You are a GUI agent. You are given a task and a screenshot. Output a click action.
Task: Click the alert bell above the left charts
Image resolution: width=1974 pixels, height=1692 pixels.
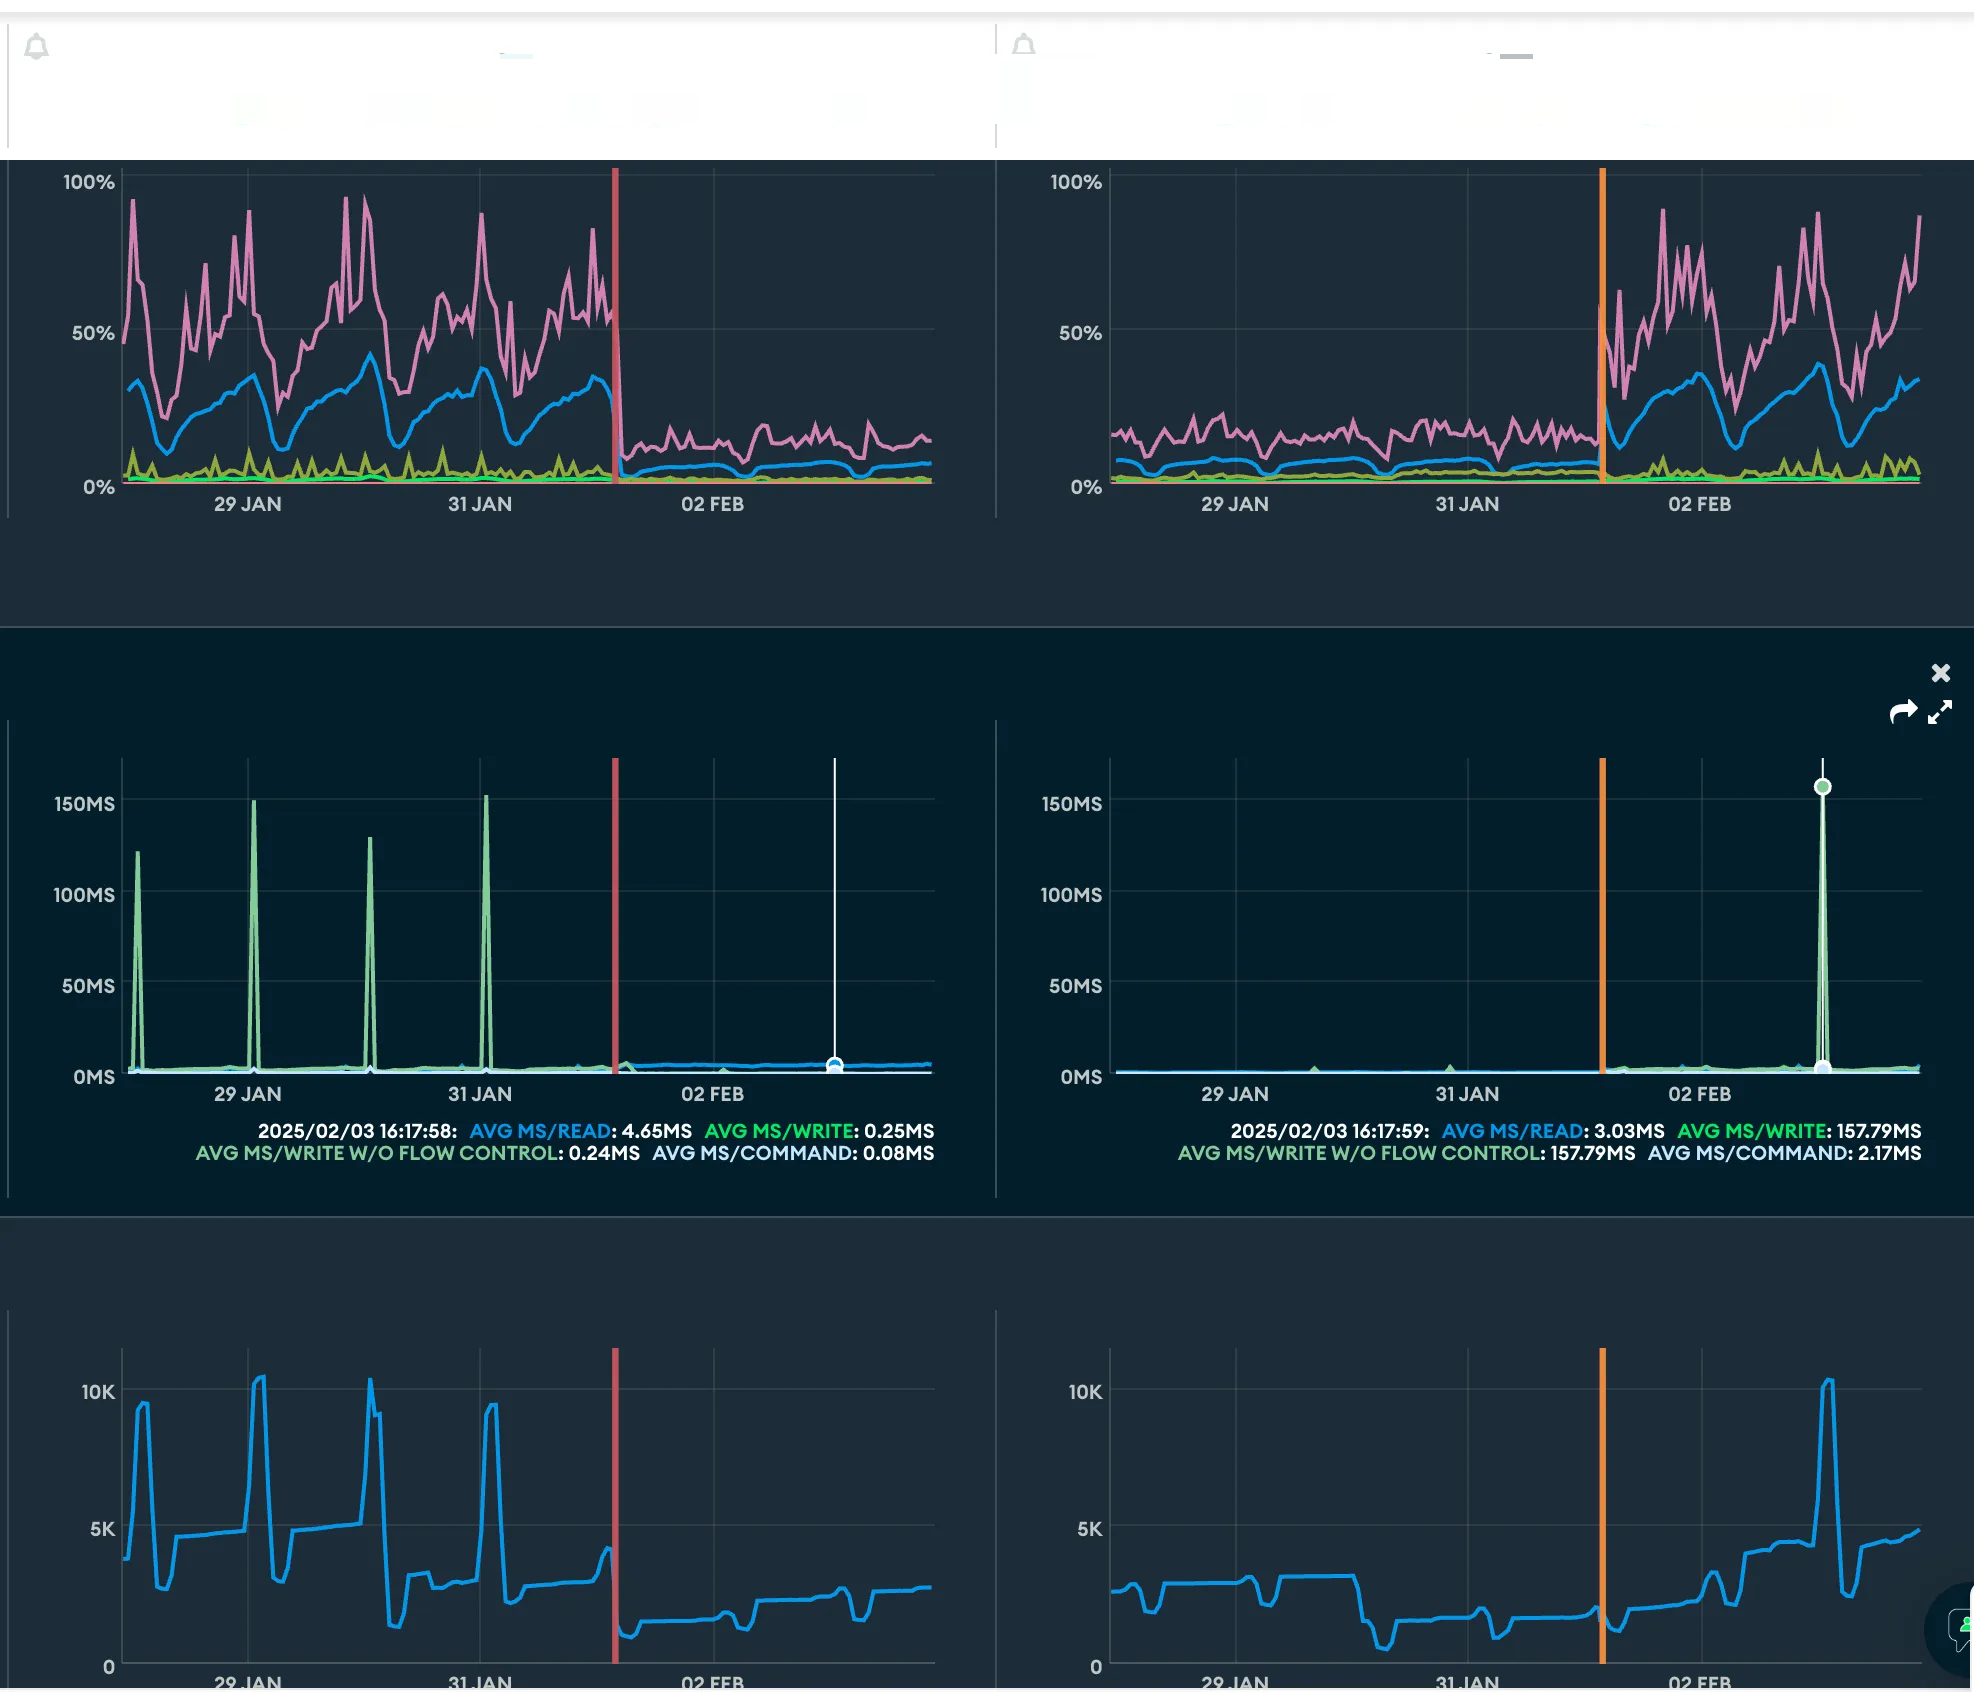click(37, 47)
